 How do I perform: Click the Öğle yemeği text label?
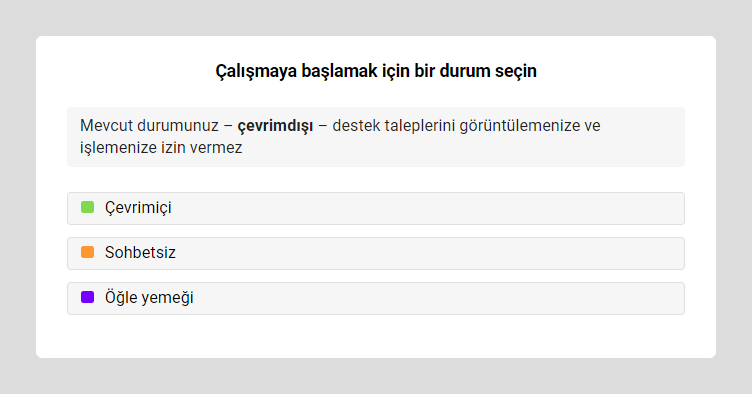point(149,298)
